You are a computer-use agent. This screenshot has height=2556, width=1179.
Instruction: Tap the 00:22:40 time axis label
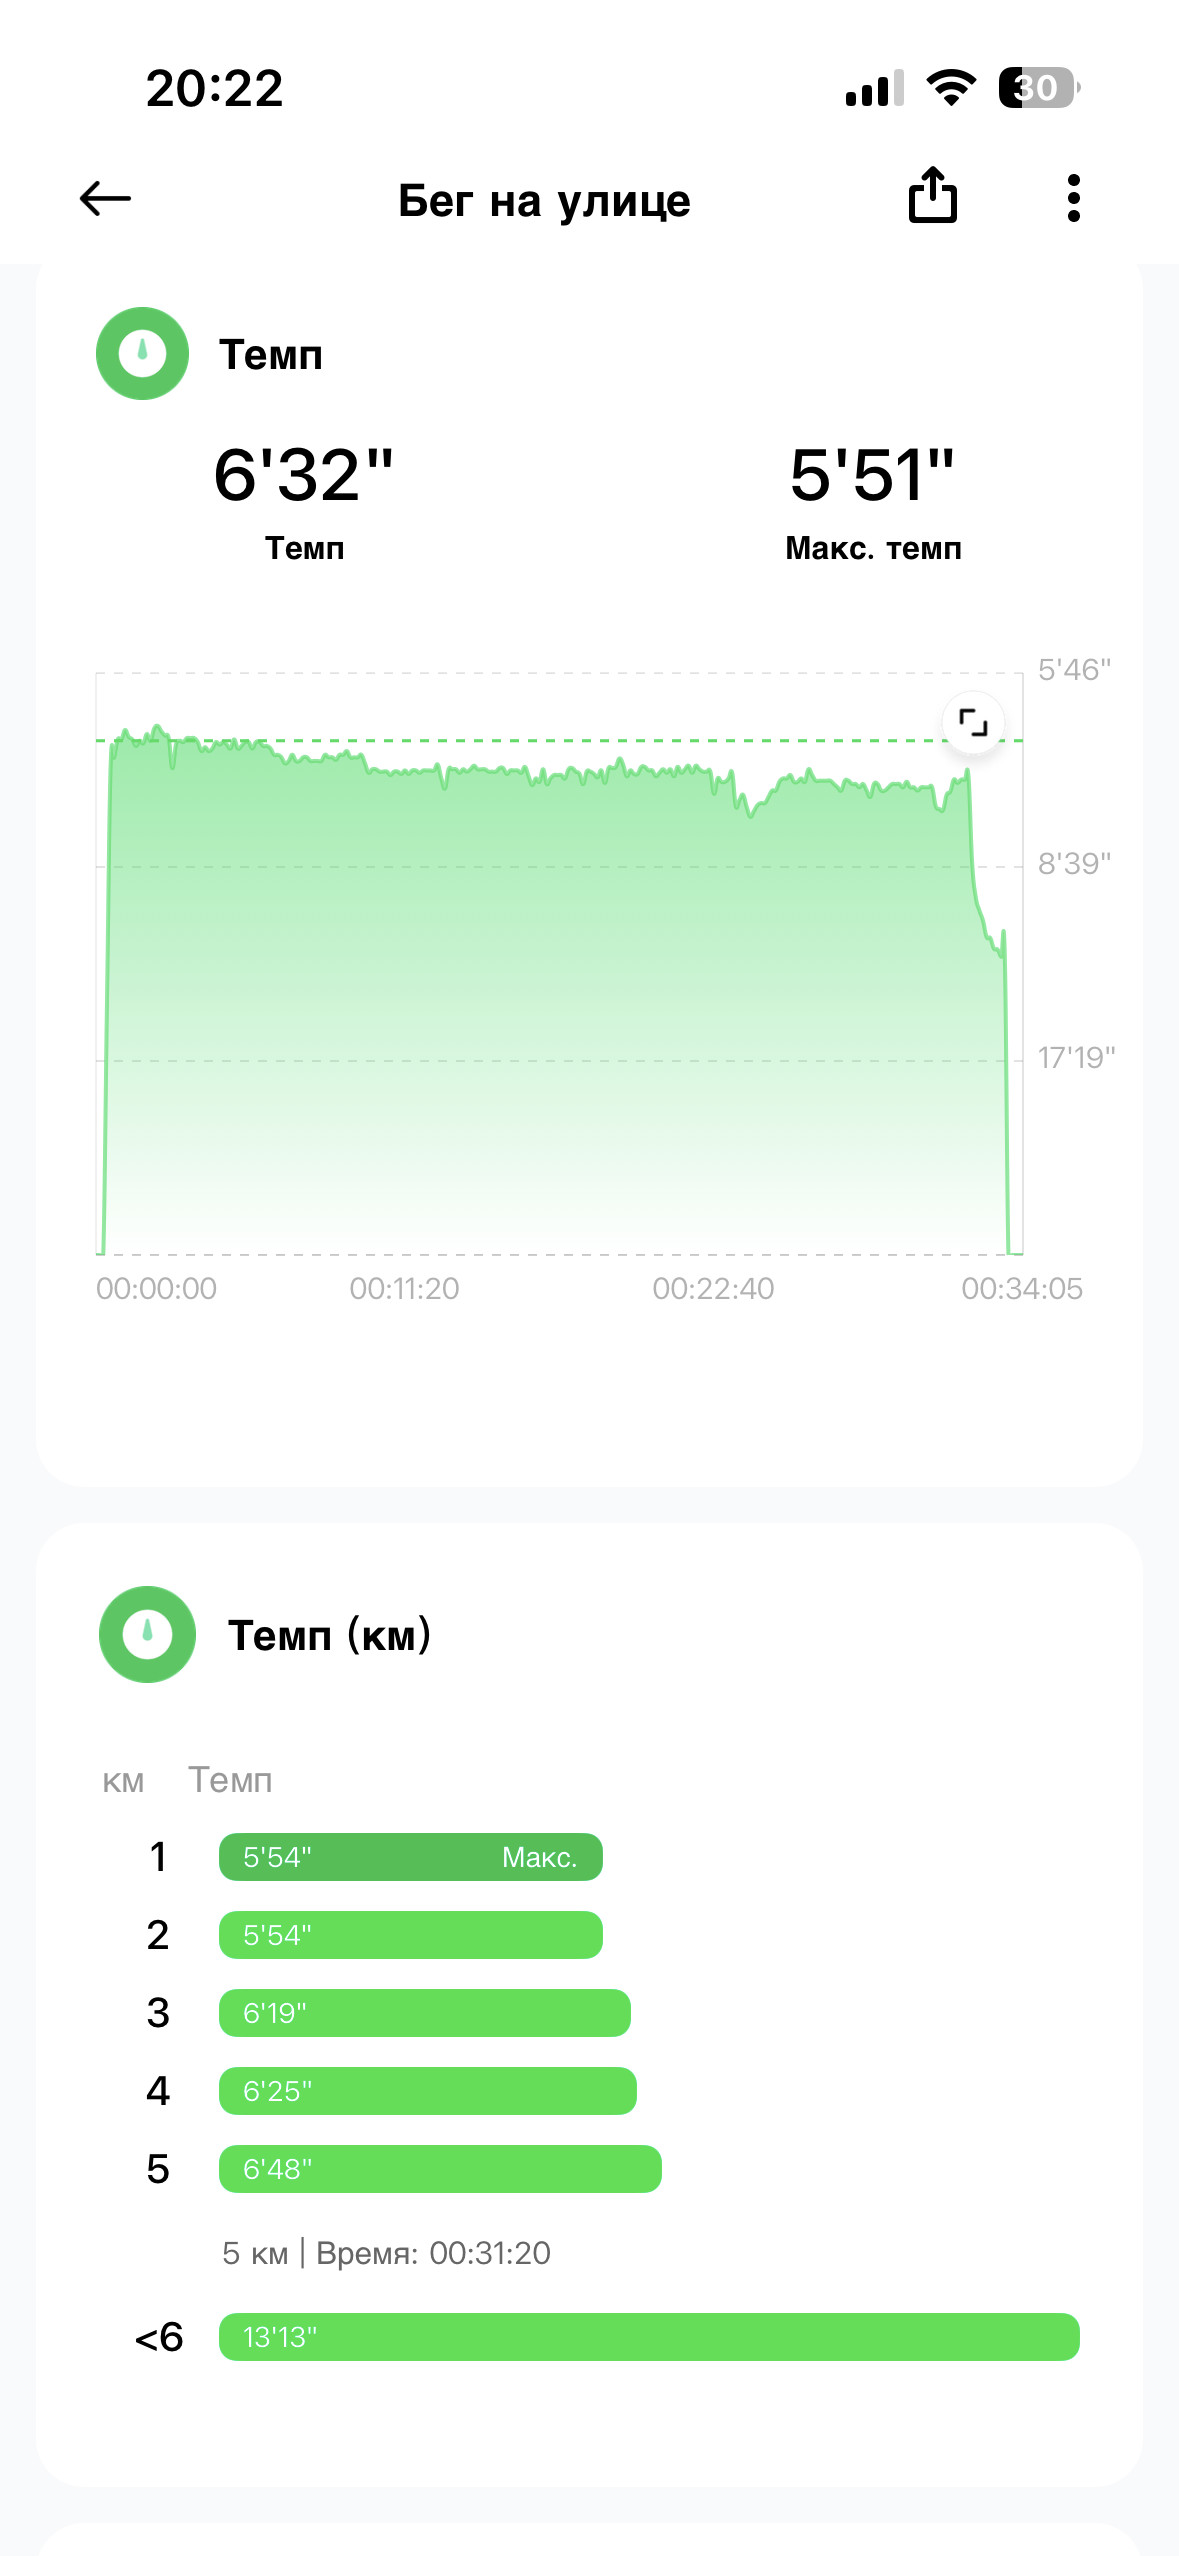click(x=713, y=1288)
